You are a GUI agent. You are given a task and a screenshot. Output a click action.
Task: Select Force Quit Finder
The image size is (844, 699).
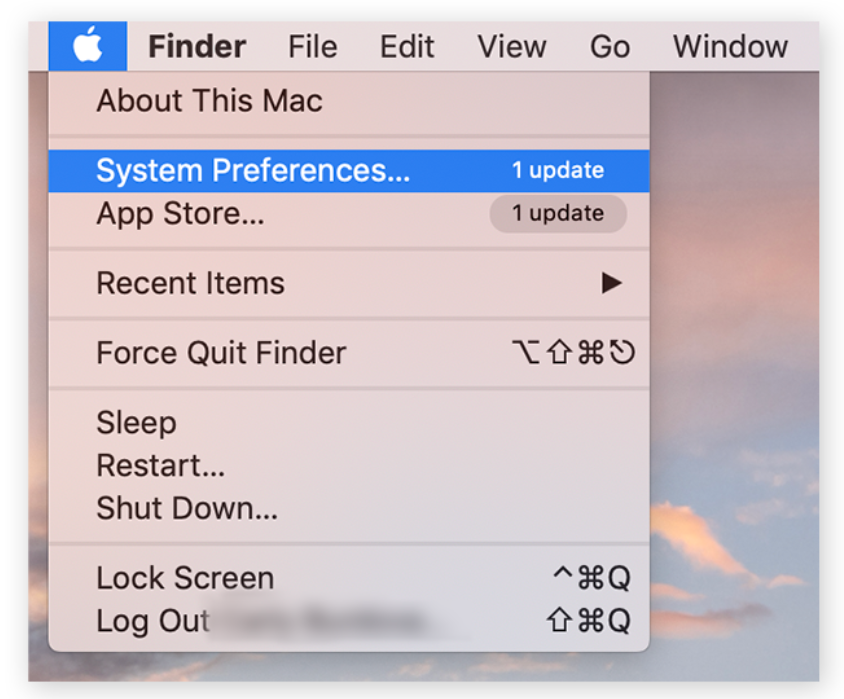click(221, 353)
